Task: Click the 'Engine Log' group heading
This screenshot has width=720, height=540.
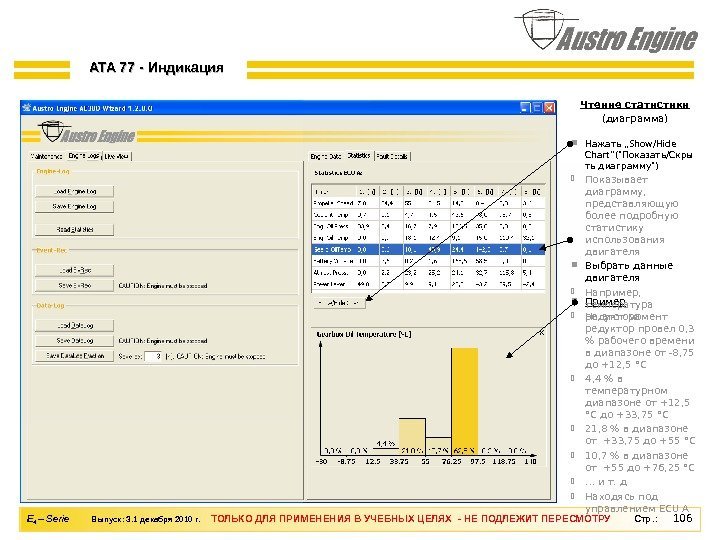Action: (x=53, y=171)
